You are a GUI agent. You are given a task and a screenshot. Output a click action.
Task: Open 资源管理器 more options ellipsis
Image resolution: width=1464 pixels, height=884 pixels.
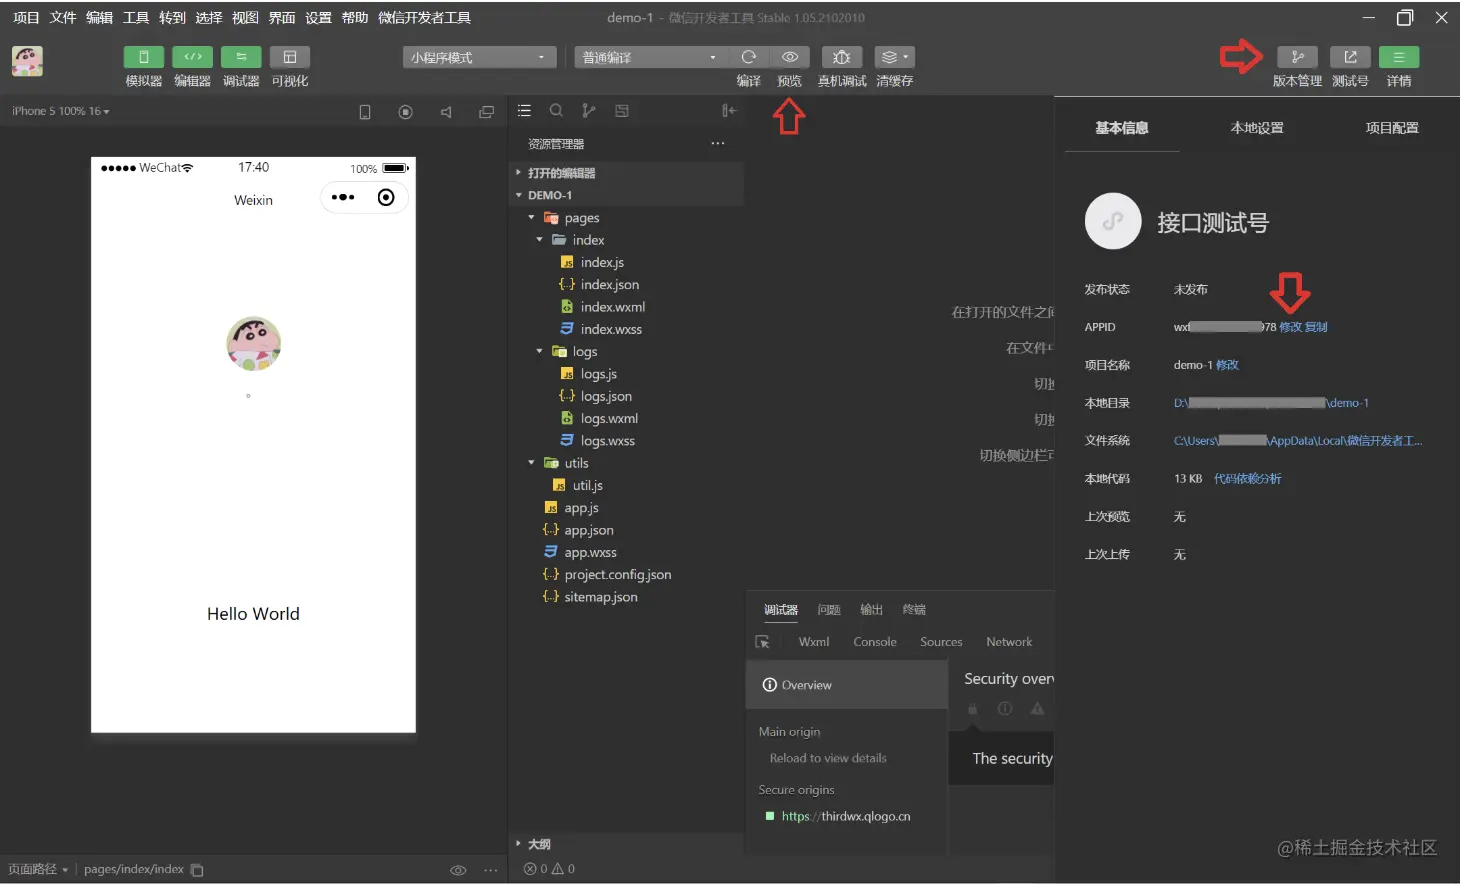point(717,143)
